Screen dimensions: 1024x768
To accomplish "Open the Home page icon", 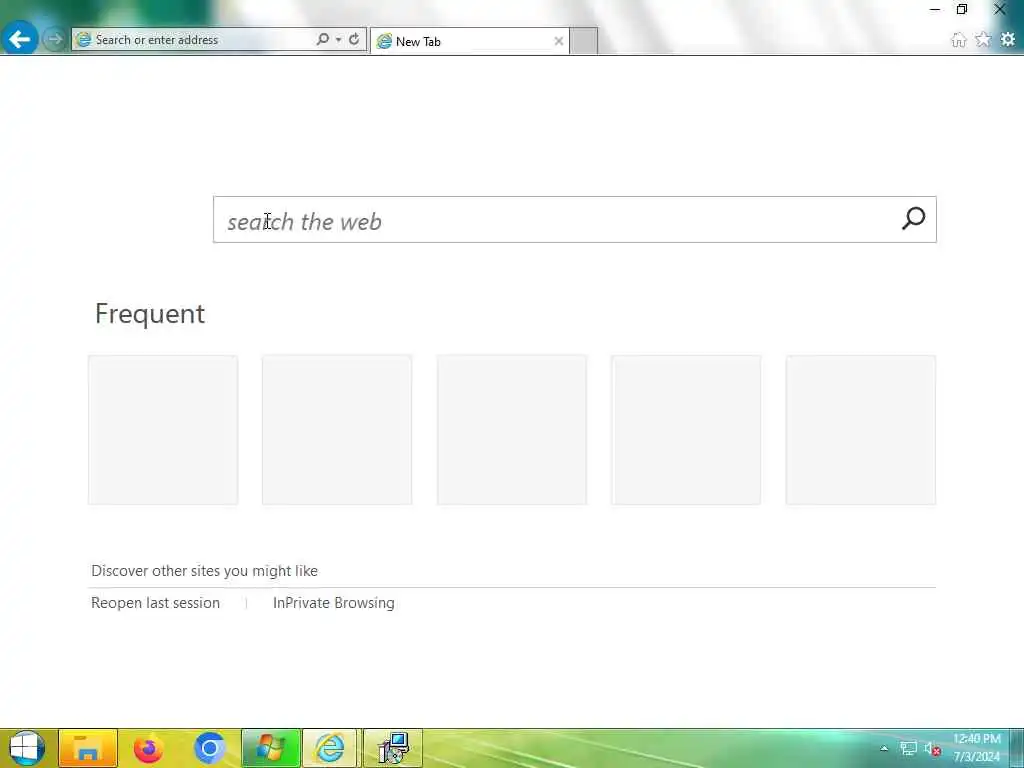I will pyautogui.click(x=958, y=40).
